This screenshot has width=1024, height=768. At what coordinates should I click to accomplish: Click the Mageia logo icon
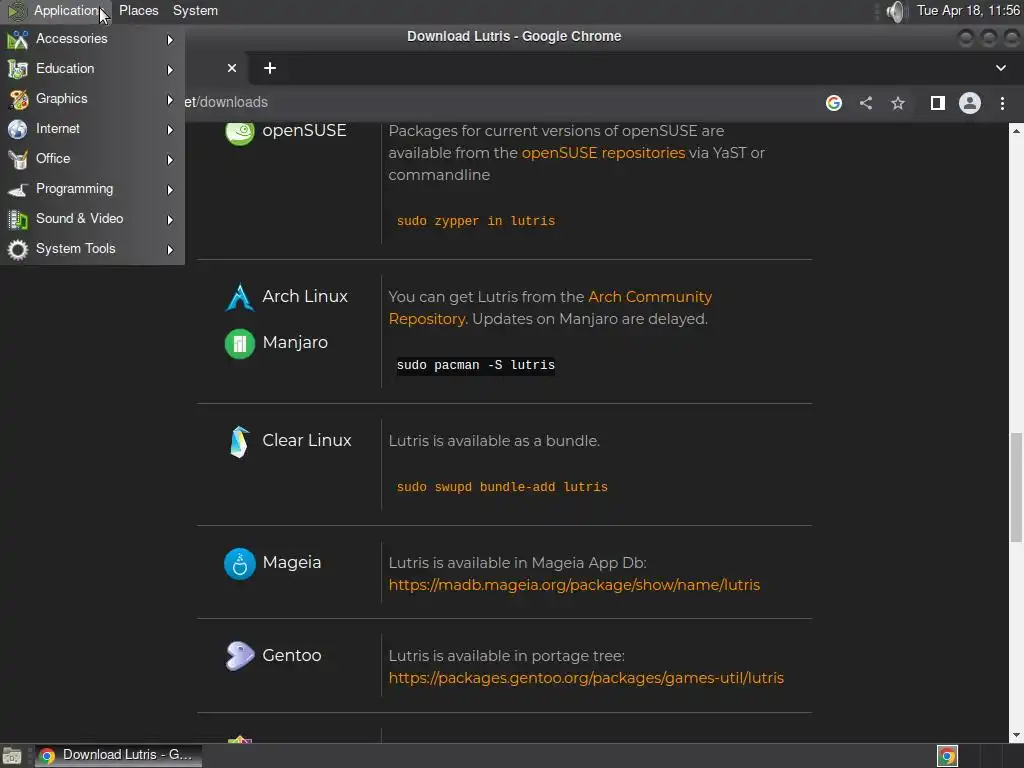[240, 564]
